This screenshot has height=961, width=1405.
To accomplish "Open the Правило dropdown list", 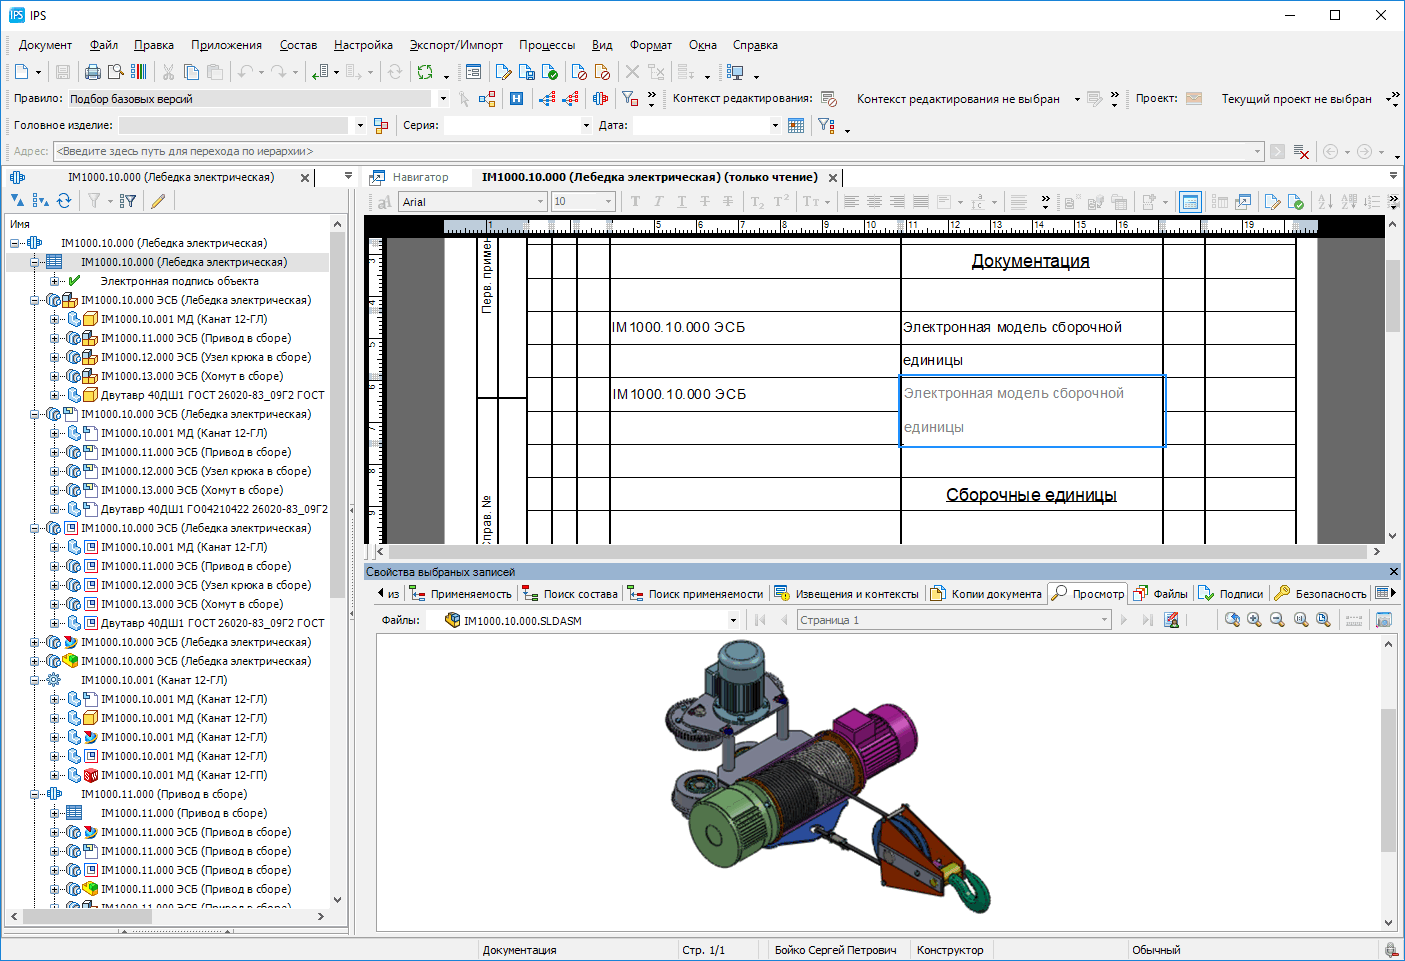I will [x=443, y=99].
